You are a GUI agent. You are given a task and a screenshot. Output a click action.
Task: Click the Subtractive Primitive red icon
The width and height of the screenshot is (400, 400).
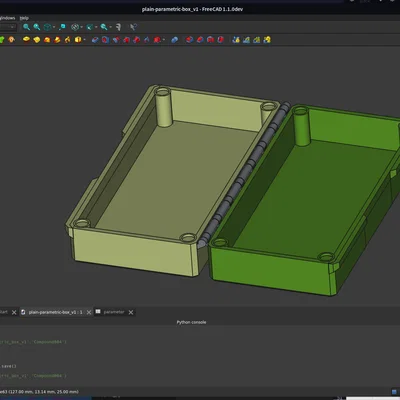tap(157, 40)
